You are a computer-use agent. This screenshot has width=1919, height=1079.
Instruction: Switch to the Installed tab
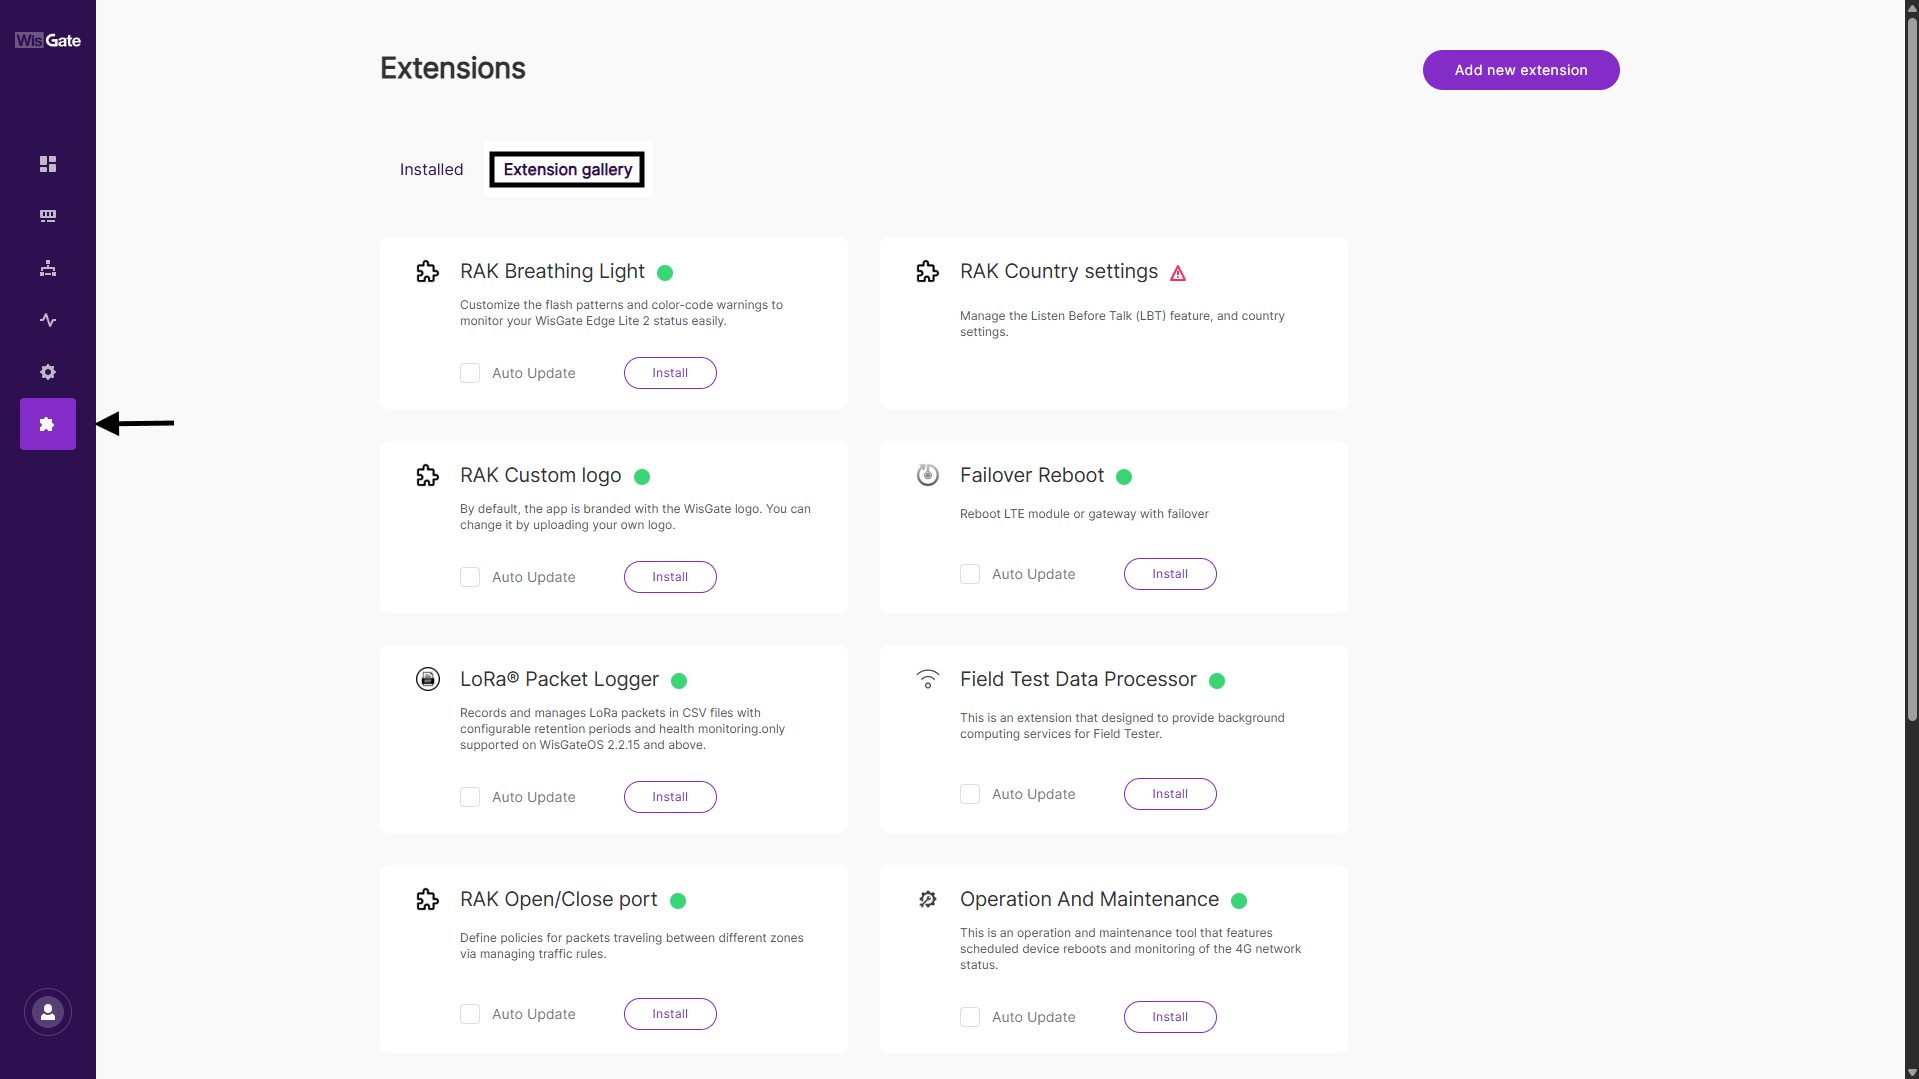pos(431,169)
